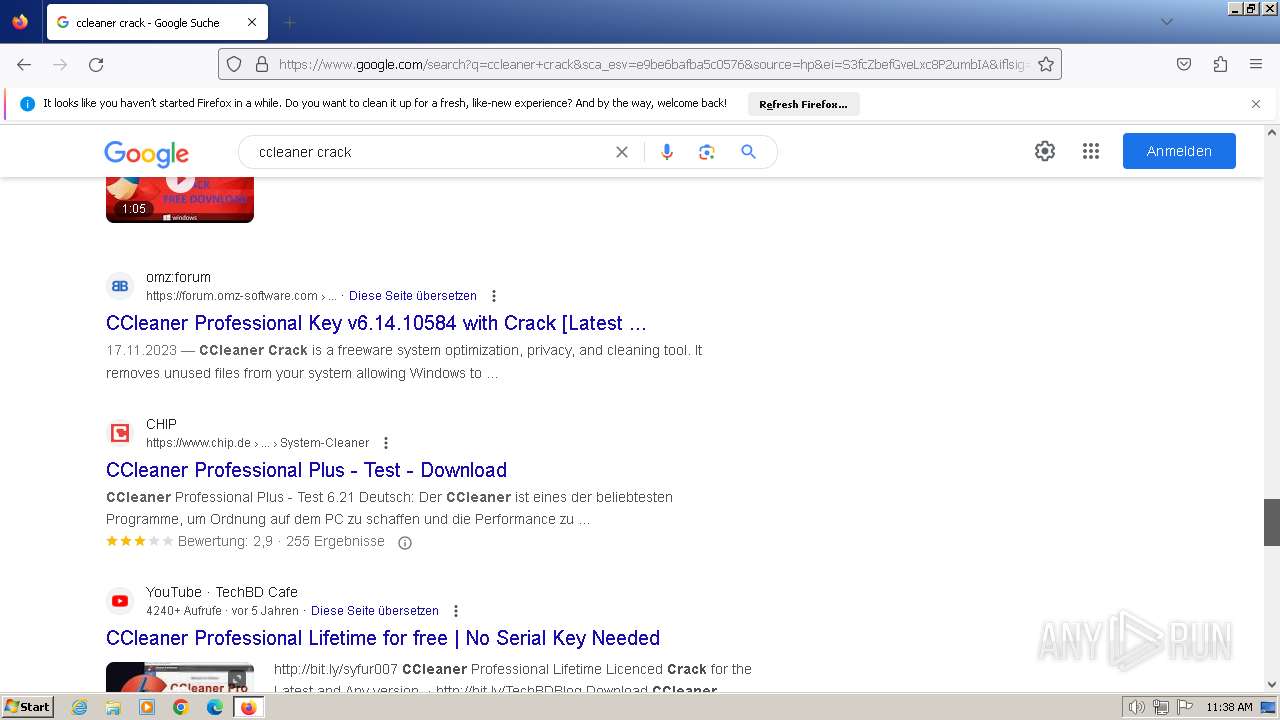Click the 11:38 AM system clock
The height and width of the screenshot is (720, 1280).
tap(1229, 707)
